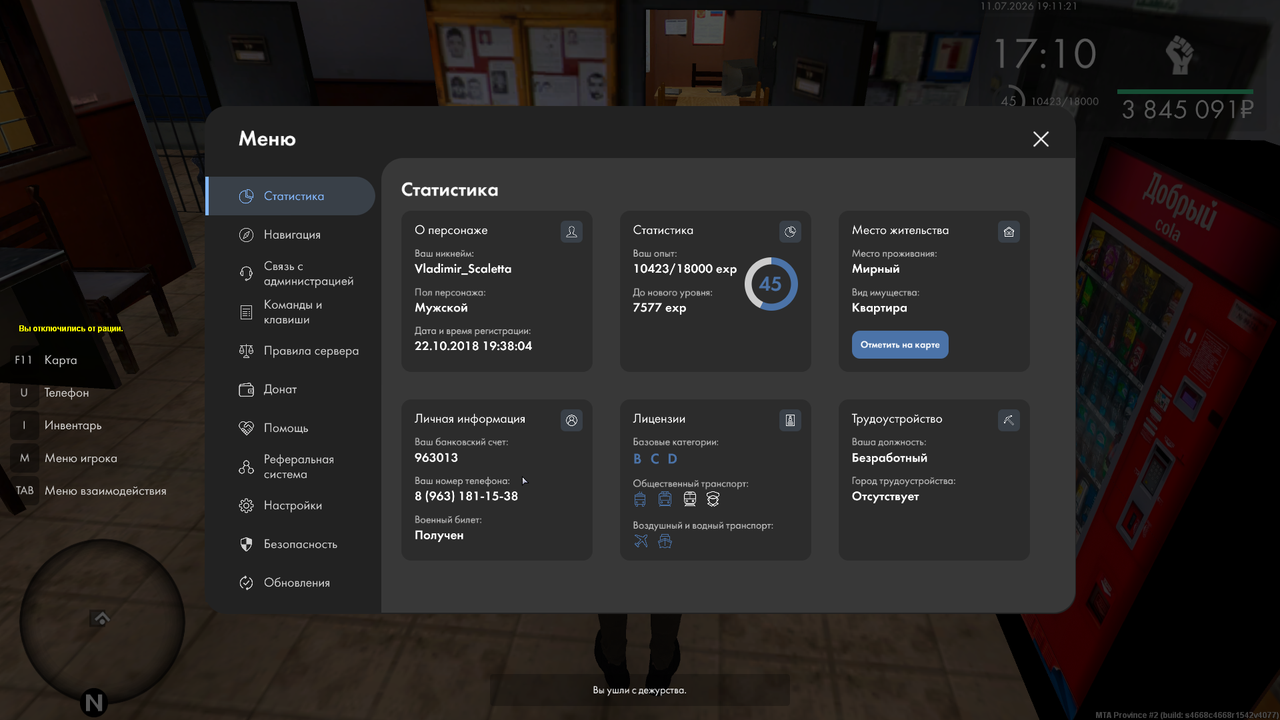Click the conductor cap license icon
The image size is (1280, 720).
[713, 499]
